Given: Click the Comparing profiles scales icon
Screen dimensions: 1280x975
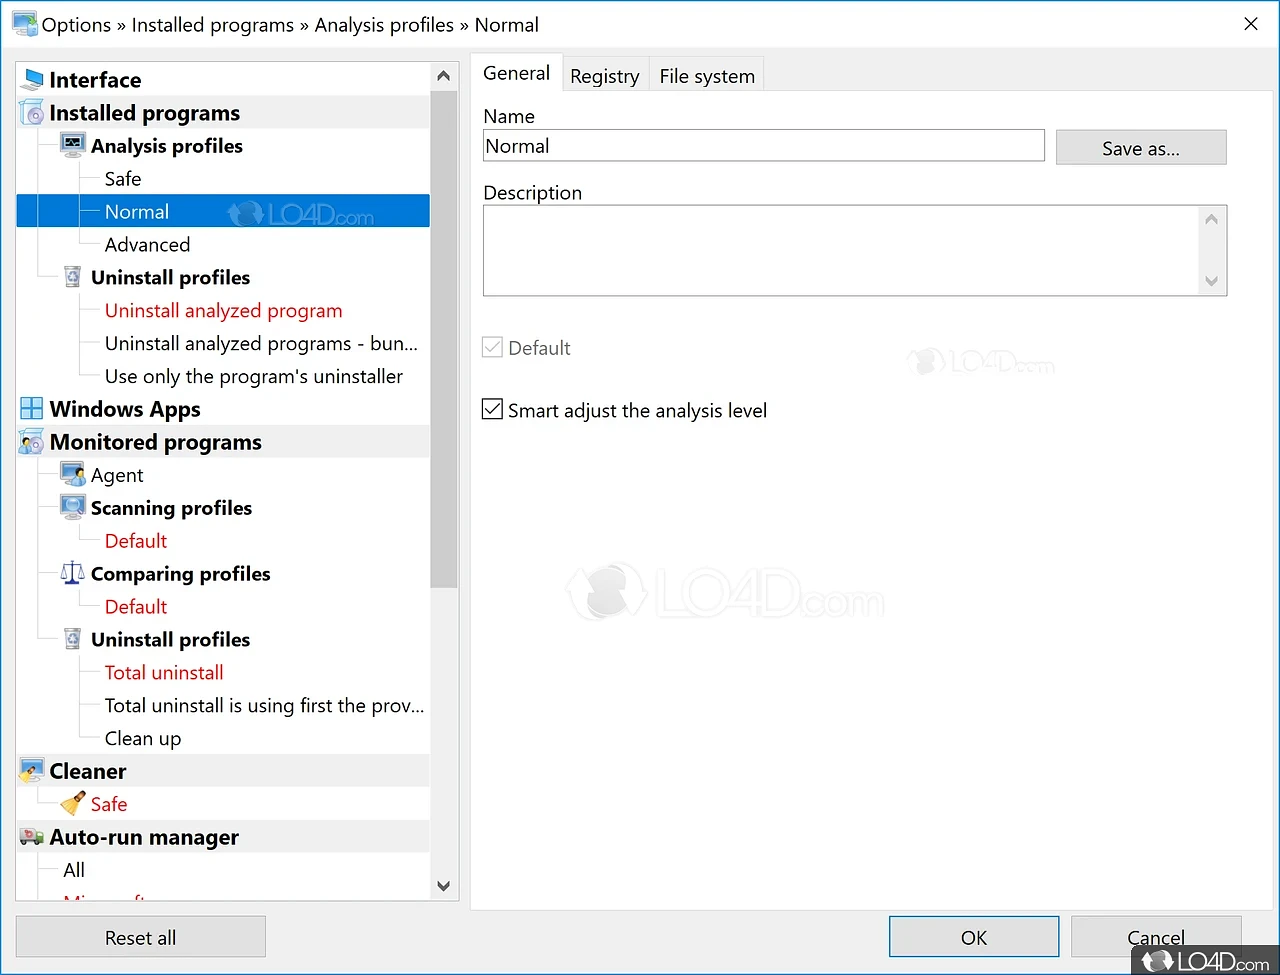Looking at the screenshot, I should (73, 573).
